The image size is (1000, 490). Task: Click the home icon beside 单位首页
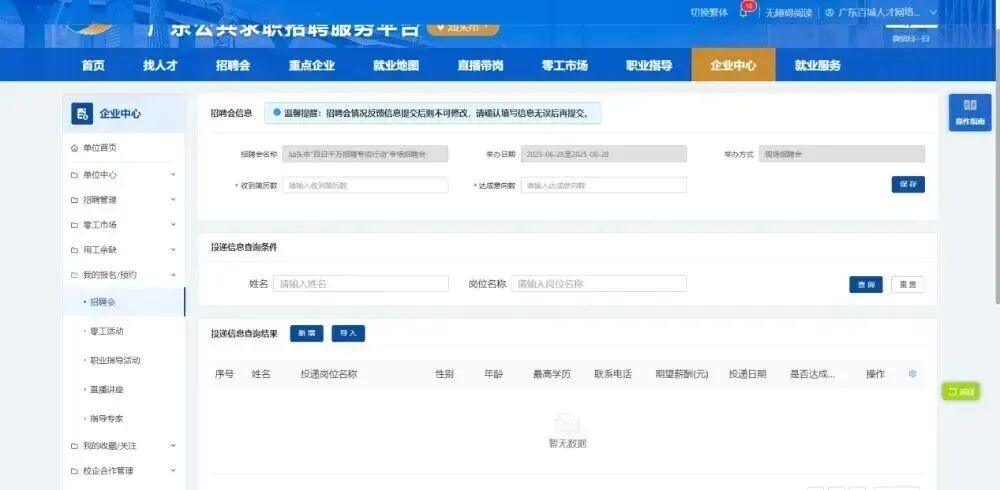coord(75,148)
